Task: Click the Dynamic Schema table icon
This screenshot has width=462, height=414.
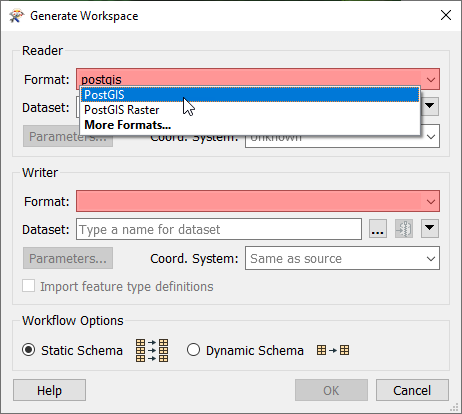Action: (x=333, y=350)
